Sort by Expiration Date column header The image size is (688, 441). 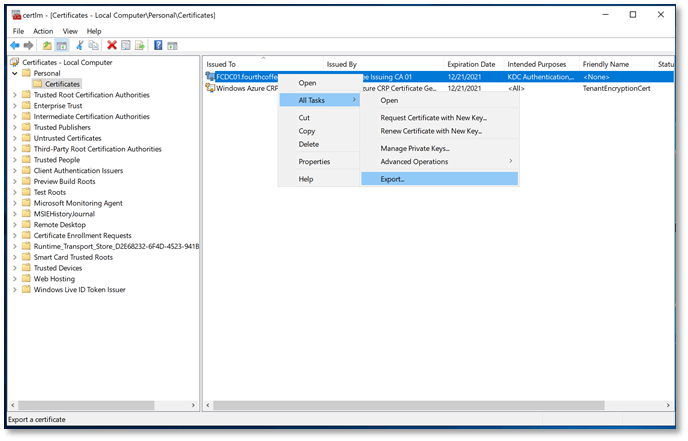471,64
